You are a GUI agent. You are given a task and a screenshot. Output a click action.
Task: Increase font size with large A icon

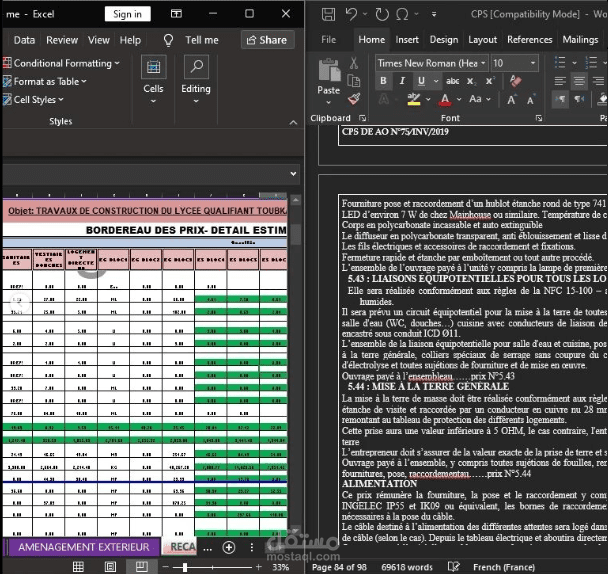pos(511,100)
